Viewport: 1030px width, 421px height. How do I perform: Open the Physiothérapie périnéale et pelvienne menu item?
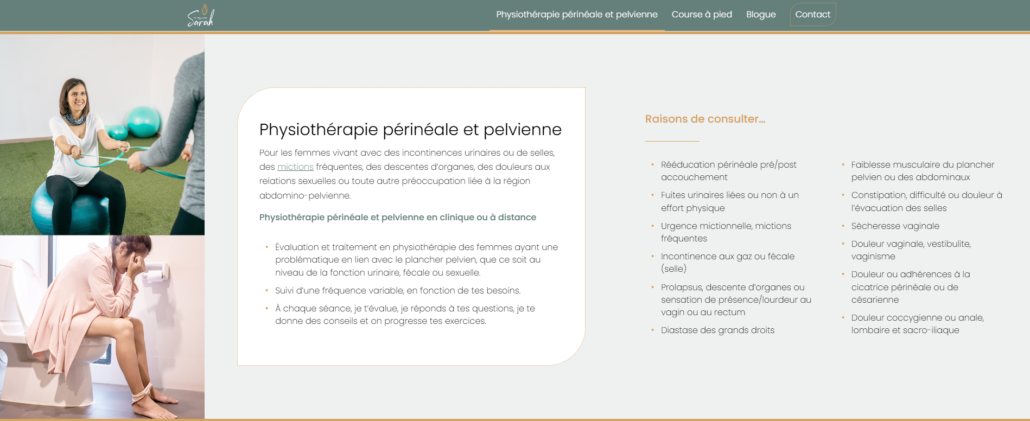(576, 15)
